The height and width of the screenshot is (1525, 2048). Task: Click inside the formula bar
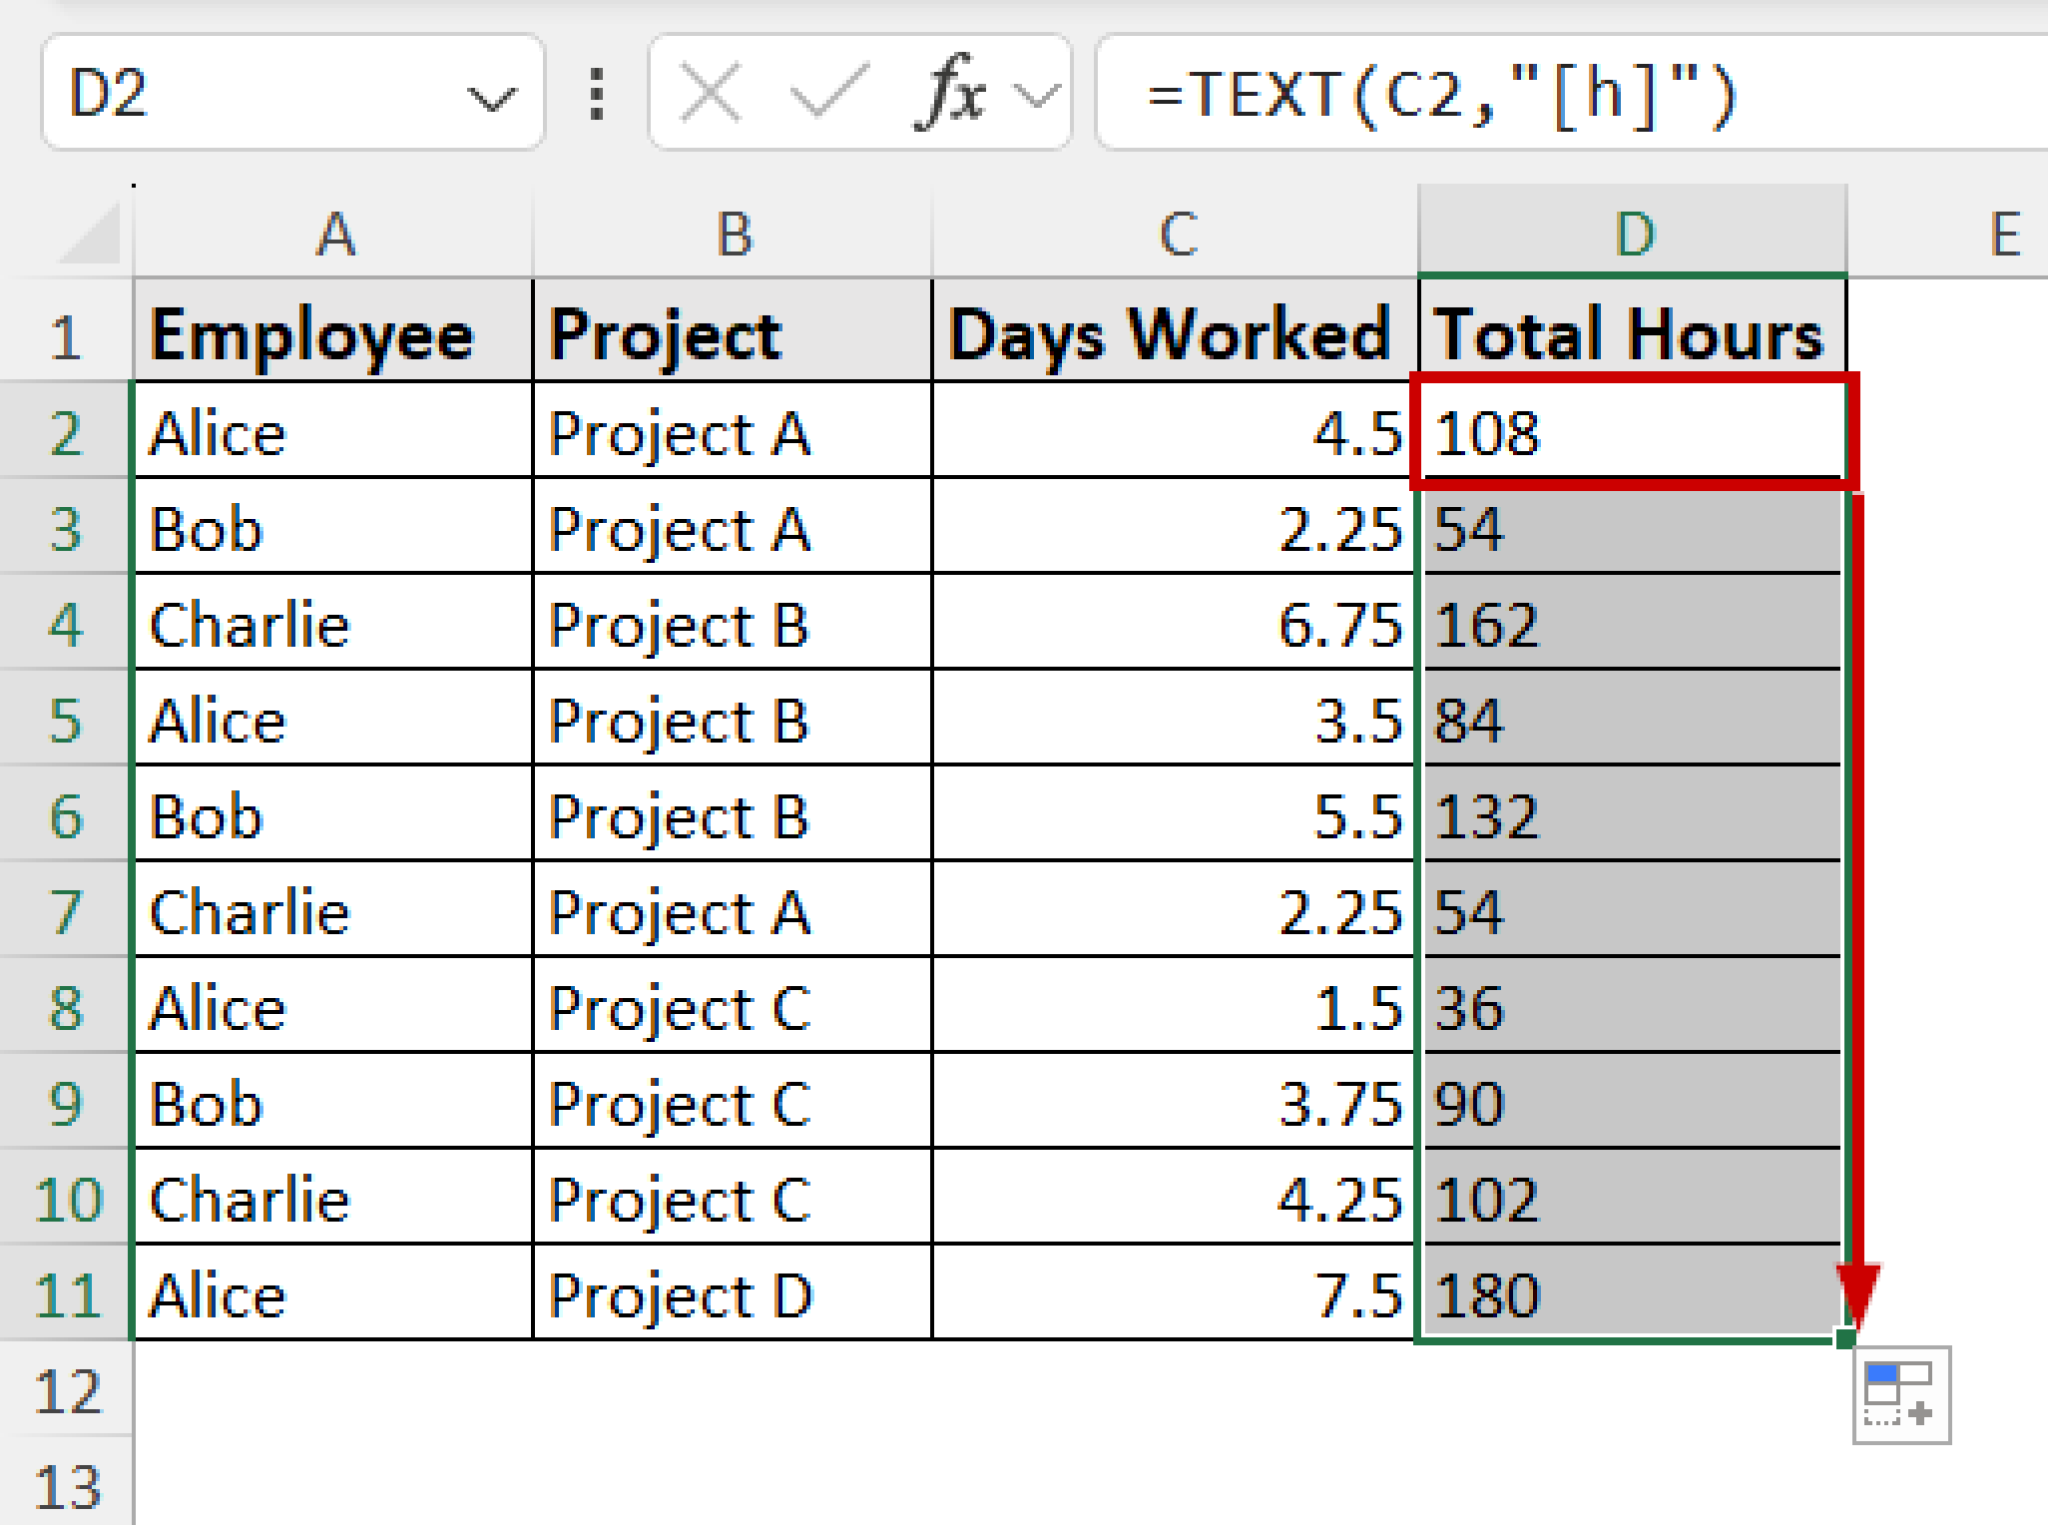click(x=1500, y=93)
